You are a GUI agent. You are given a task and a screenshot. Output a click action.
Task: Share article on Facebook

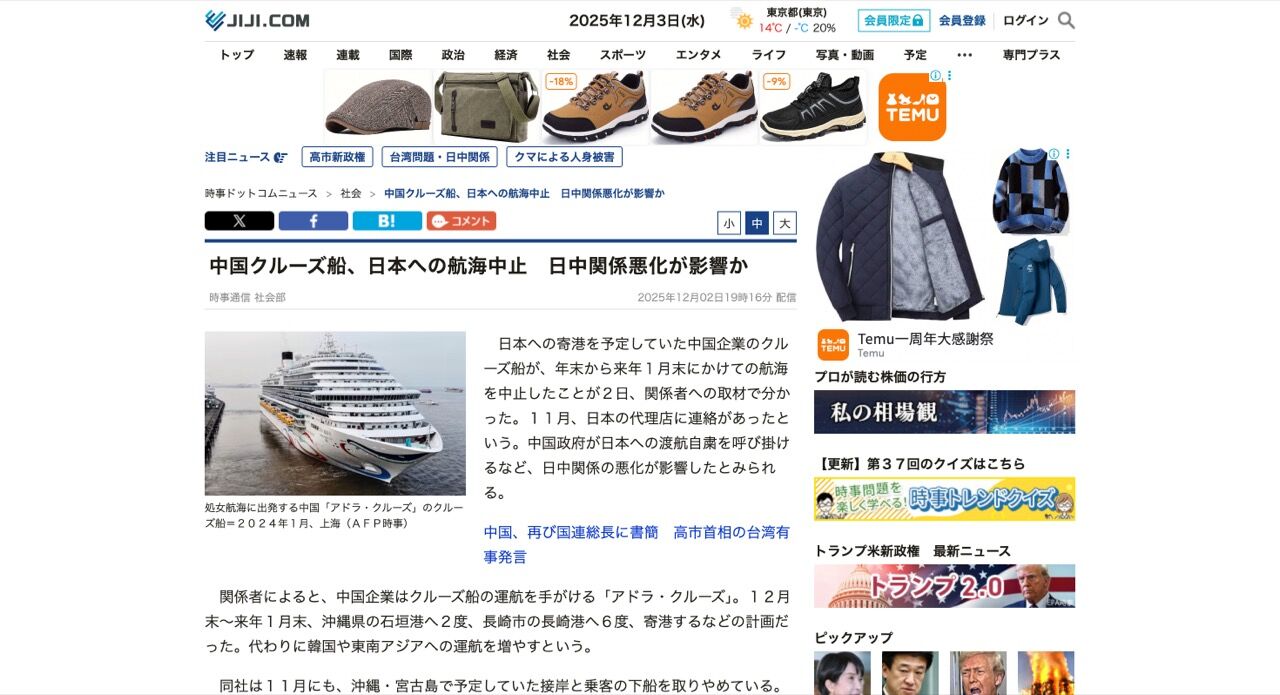point(313,221)
